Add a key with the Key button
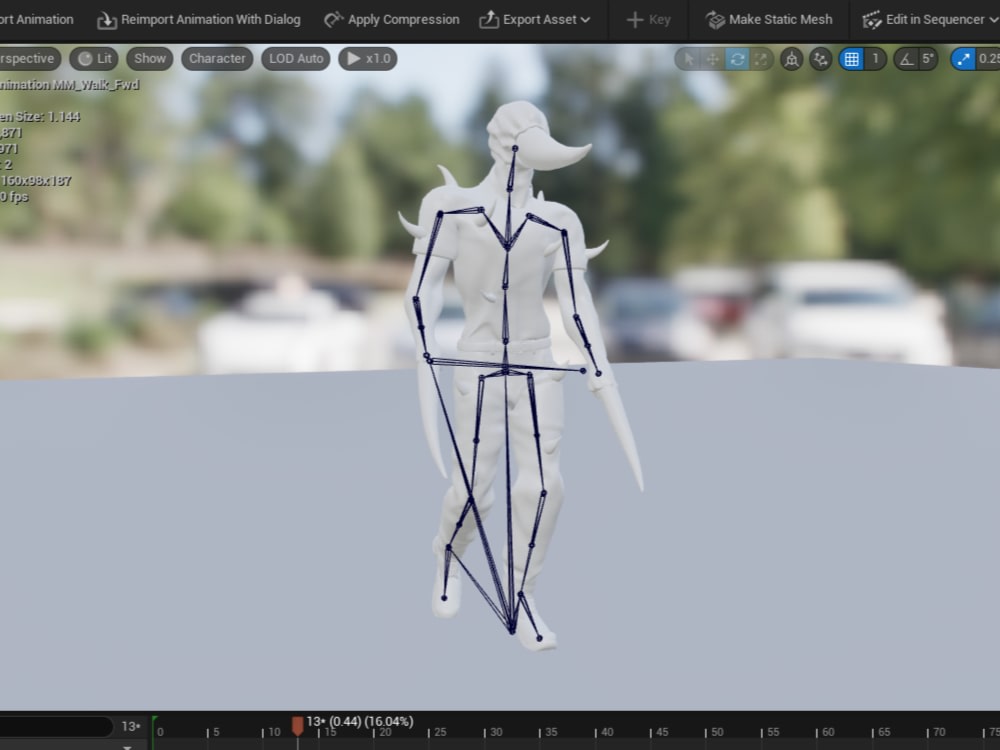 [648, 20]
